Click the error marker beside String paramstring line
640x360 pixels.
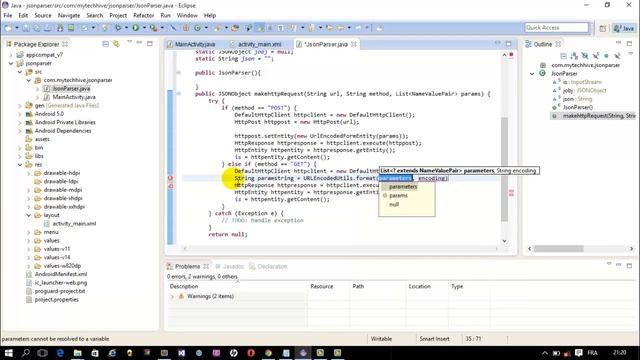(x=171, y=178)
